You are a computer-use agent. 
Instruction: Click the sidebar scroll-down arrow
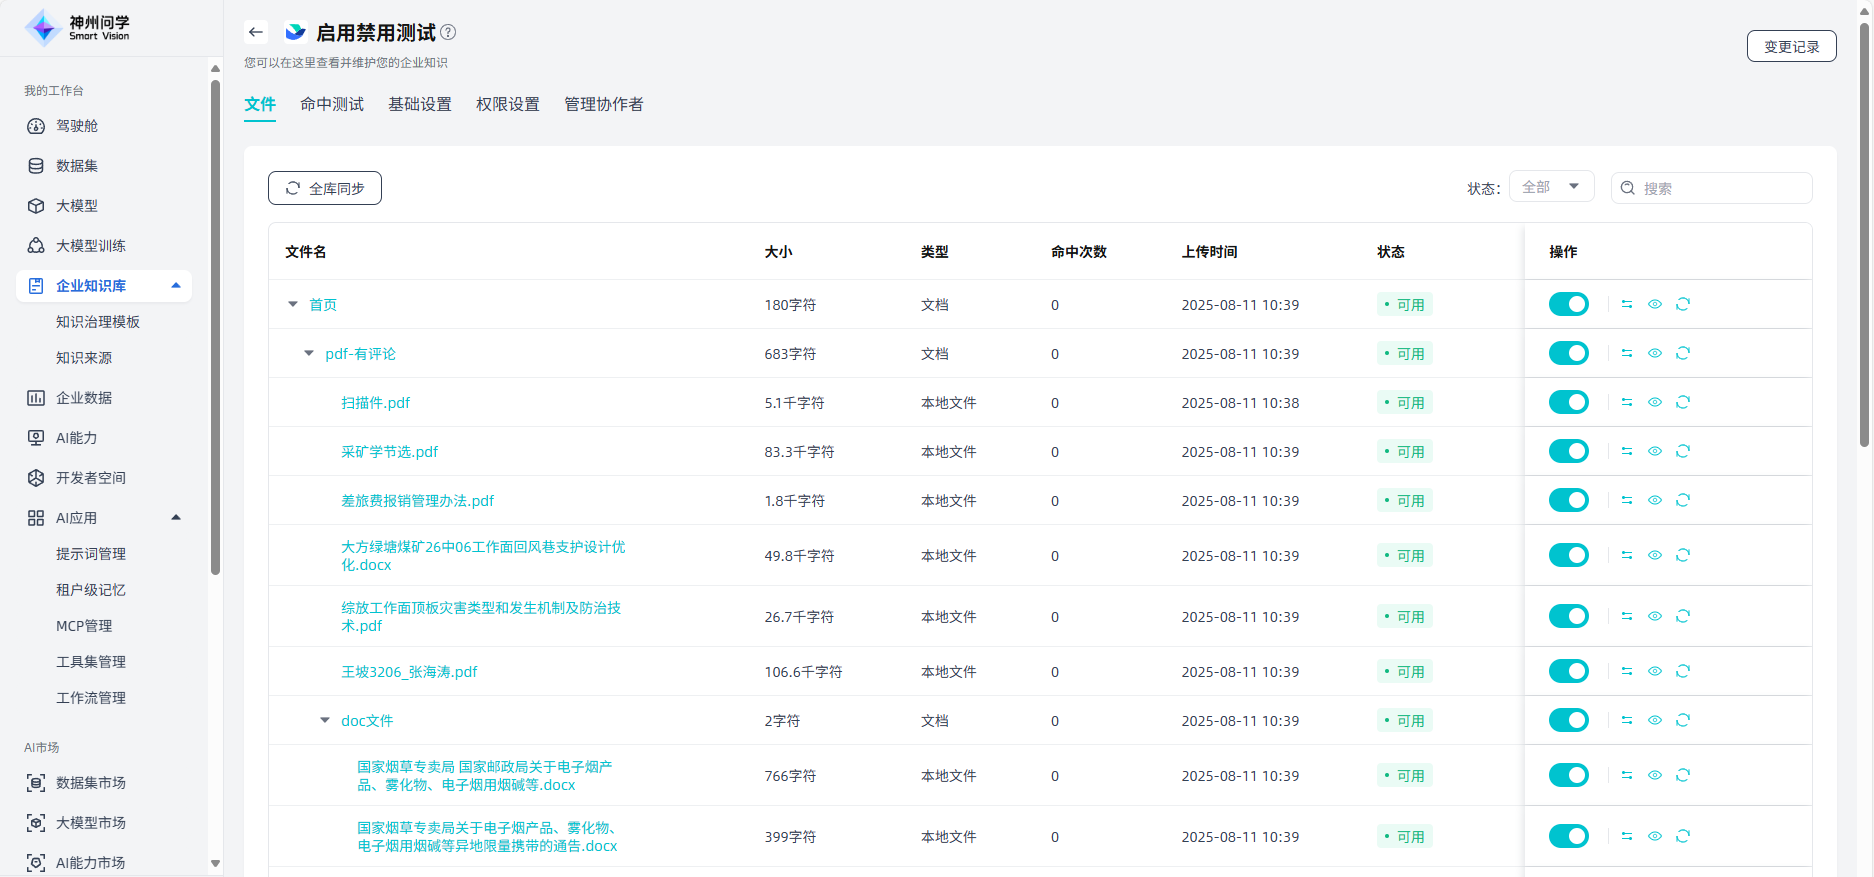[215, 863]
